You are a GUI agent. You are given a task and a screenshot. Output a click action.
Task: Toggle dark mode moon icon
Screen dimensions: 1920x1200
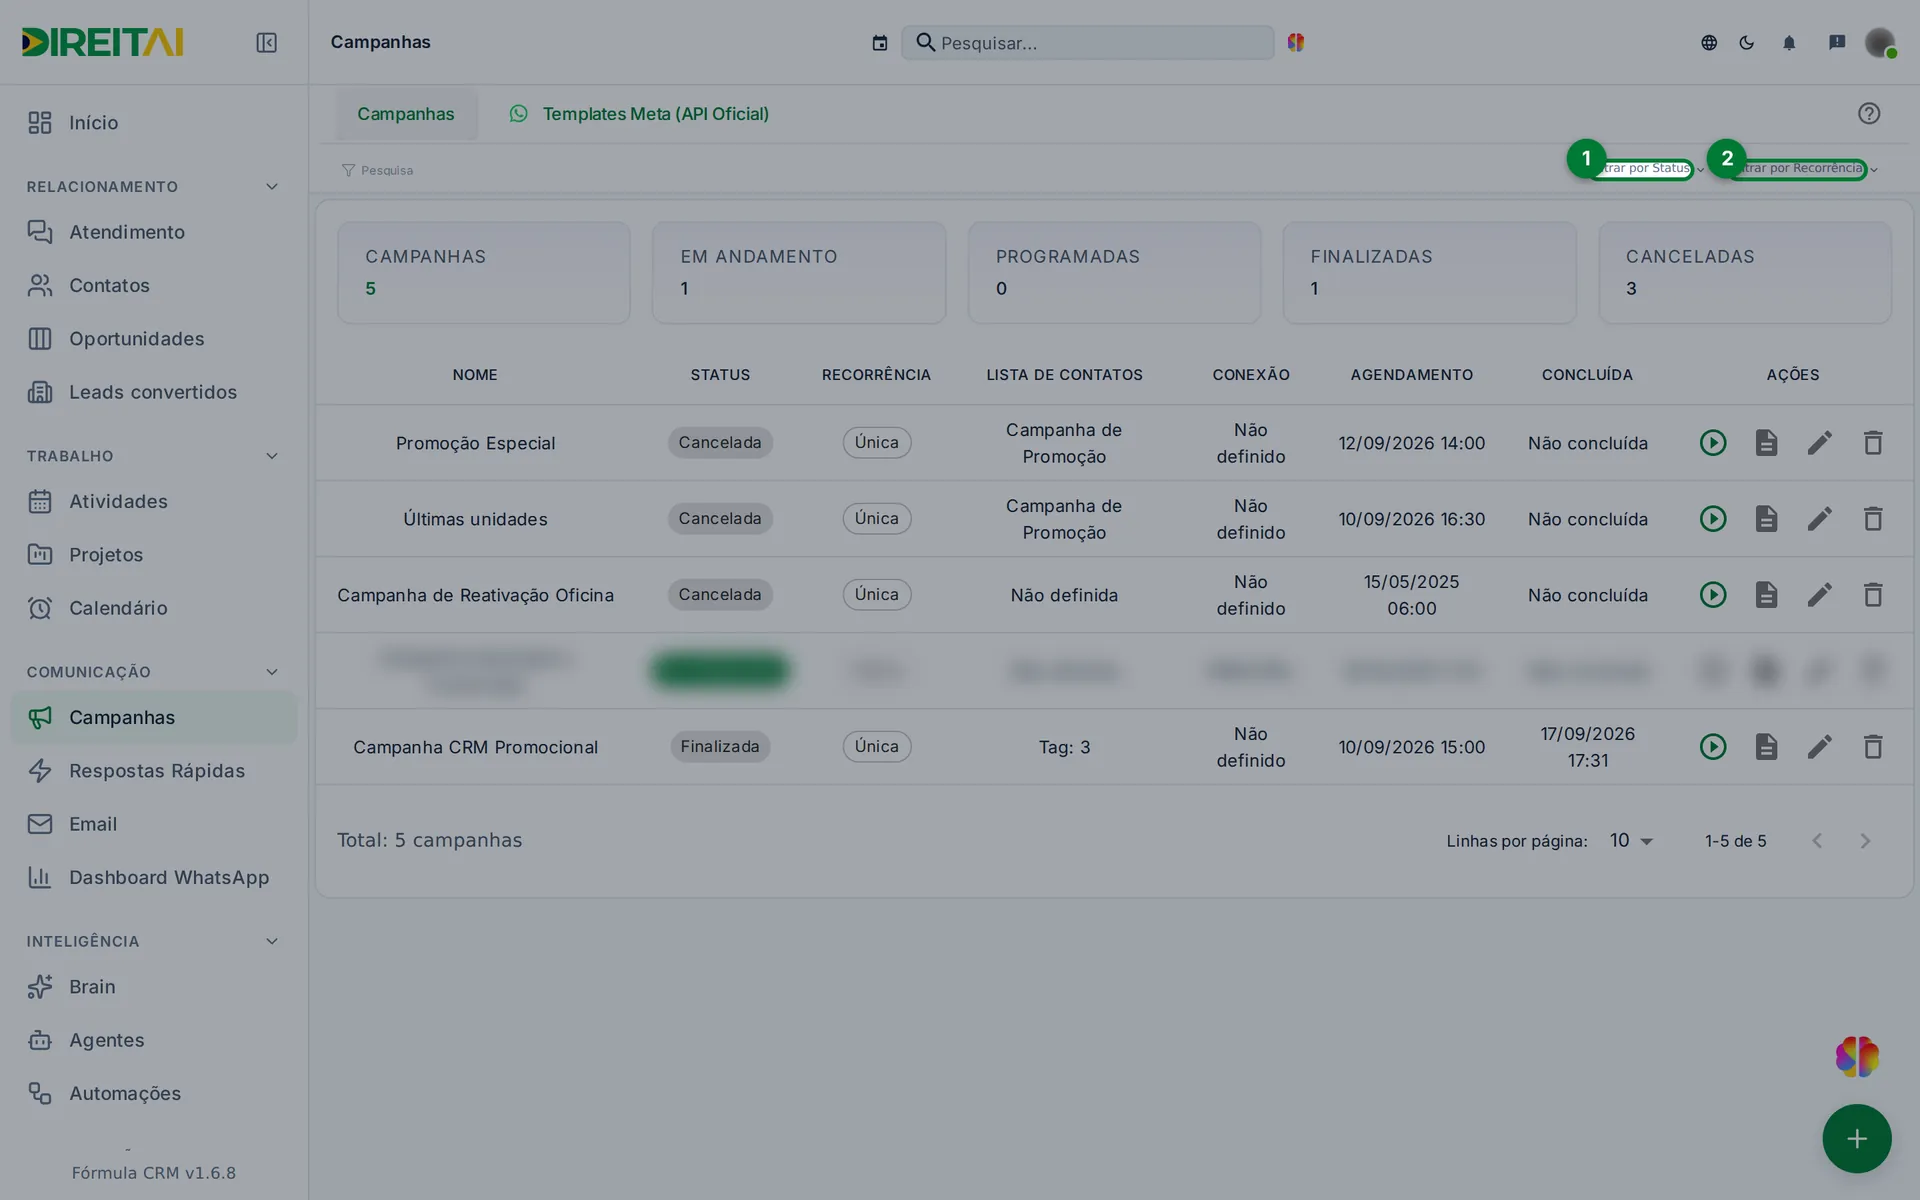(x=1747, y=42)
